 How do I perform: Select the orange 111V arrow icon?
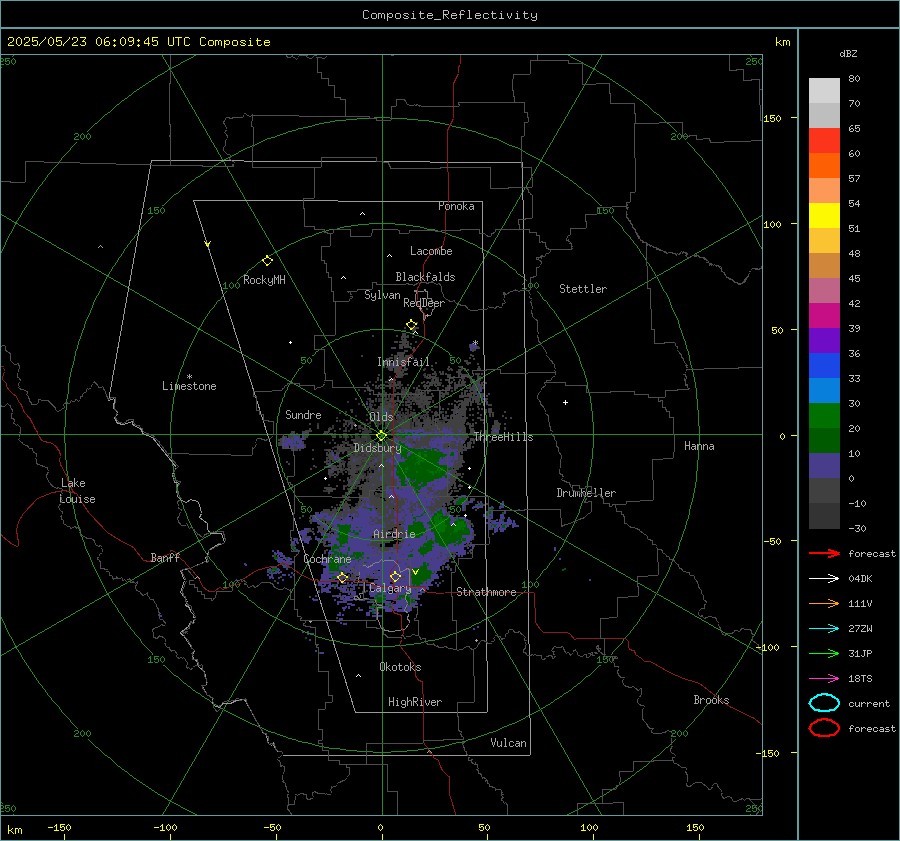[824, 603]
